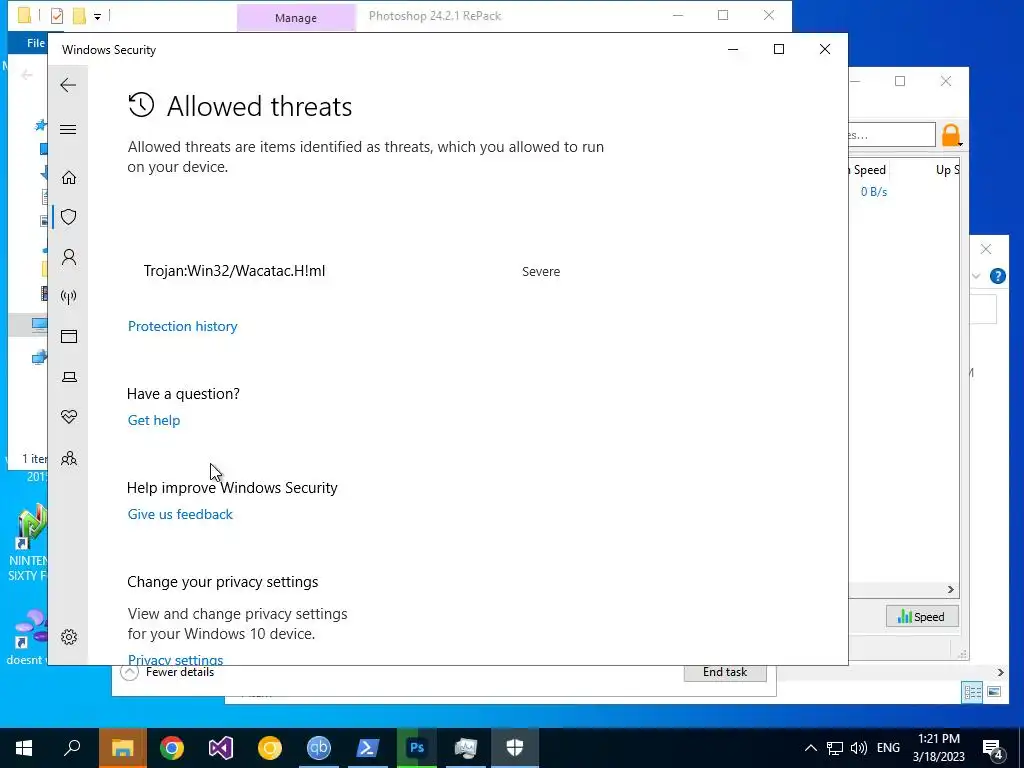Open the Privacy settings link

[x=175, y=659]
